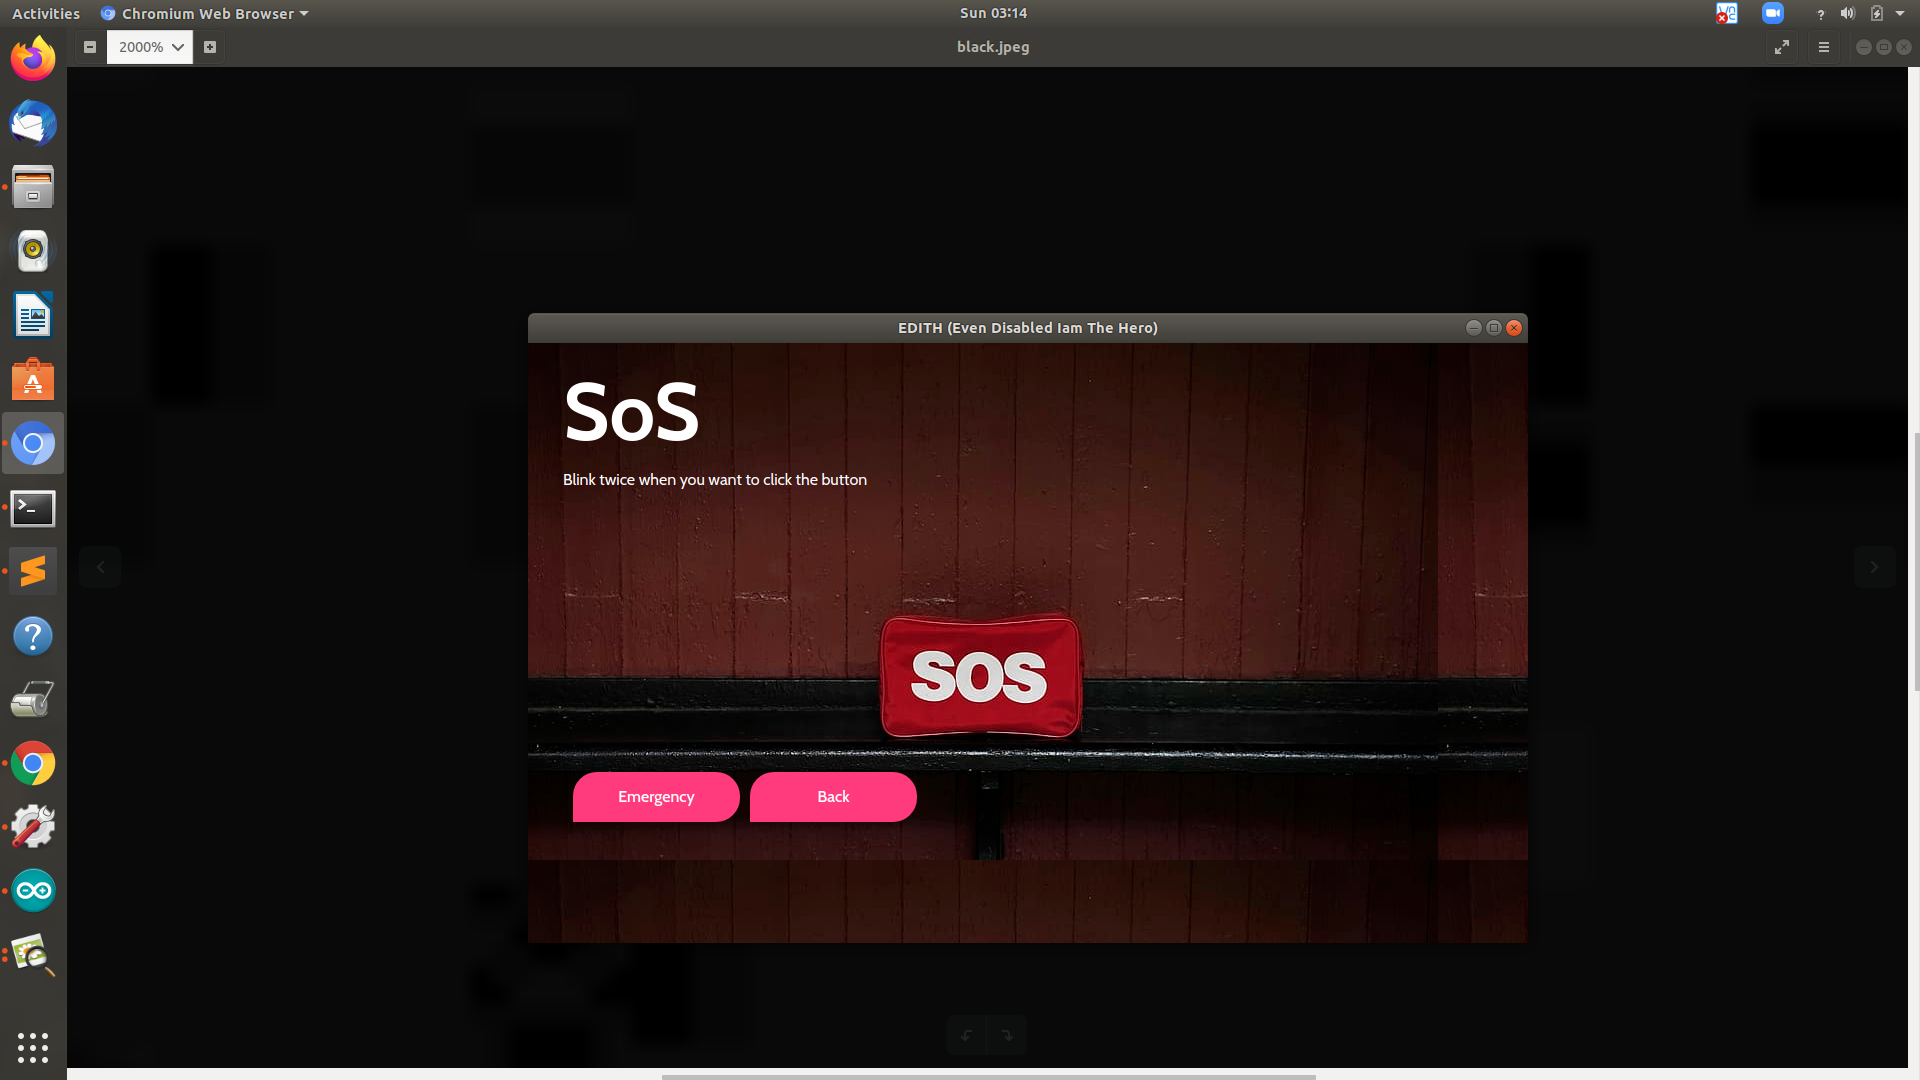
Task: Click the Emergency button
Action: [x=656, y=797]
